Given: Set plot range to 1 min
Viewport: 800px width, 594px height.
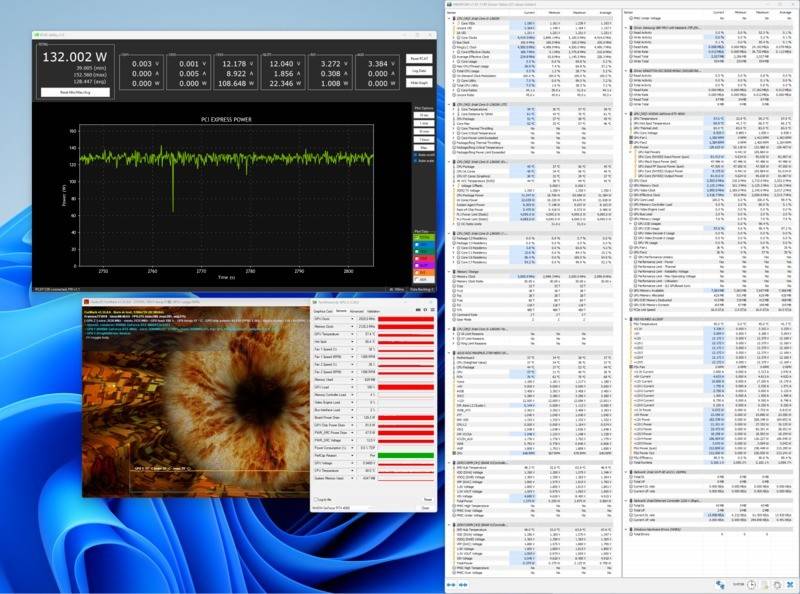Looking at the screenshot, I should coord(423,123).
